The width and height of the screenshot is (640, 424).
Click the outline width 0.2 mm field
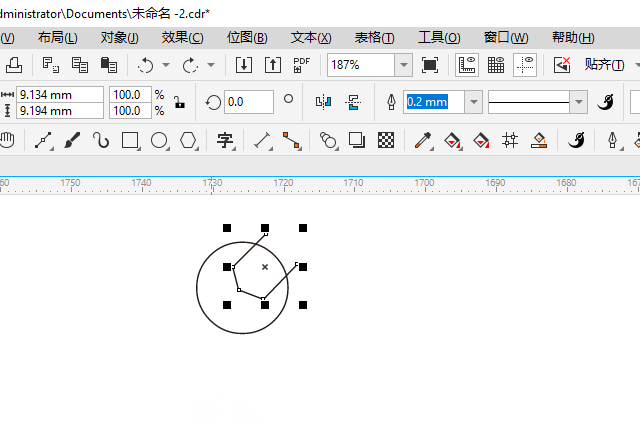click(x=434, y=102)
